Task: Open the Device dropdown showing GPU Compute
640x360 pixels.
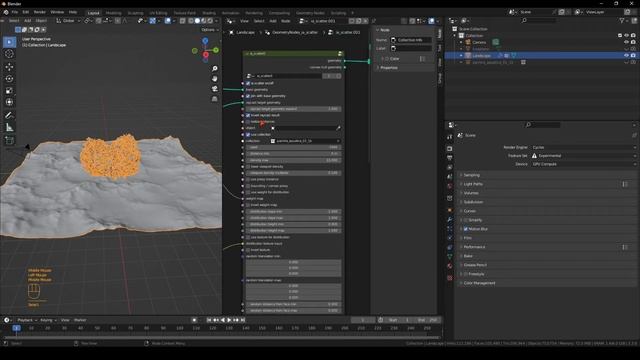Action: [x=584, y=164]
